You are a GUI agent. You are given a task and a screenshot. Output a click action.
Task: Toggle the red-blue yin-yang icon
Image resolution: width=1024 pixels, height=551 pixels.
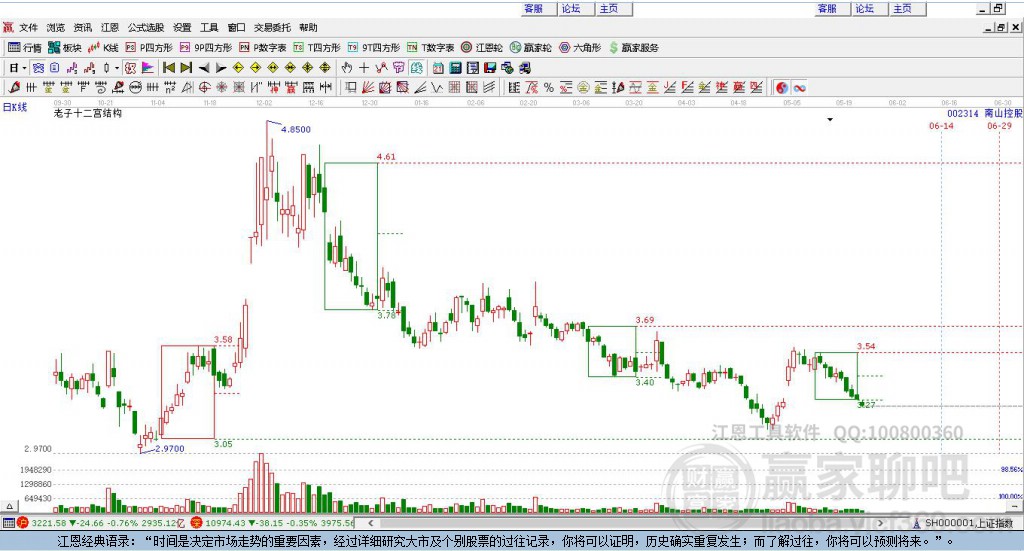(782, 87)
